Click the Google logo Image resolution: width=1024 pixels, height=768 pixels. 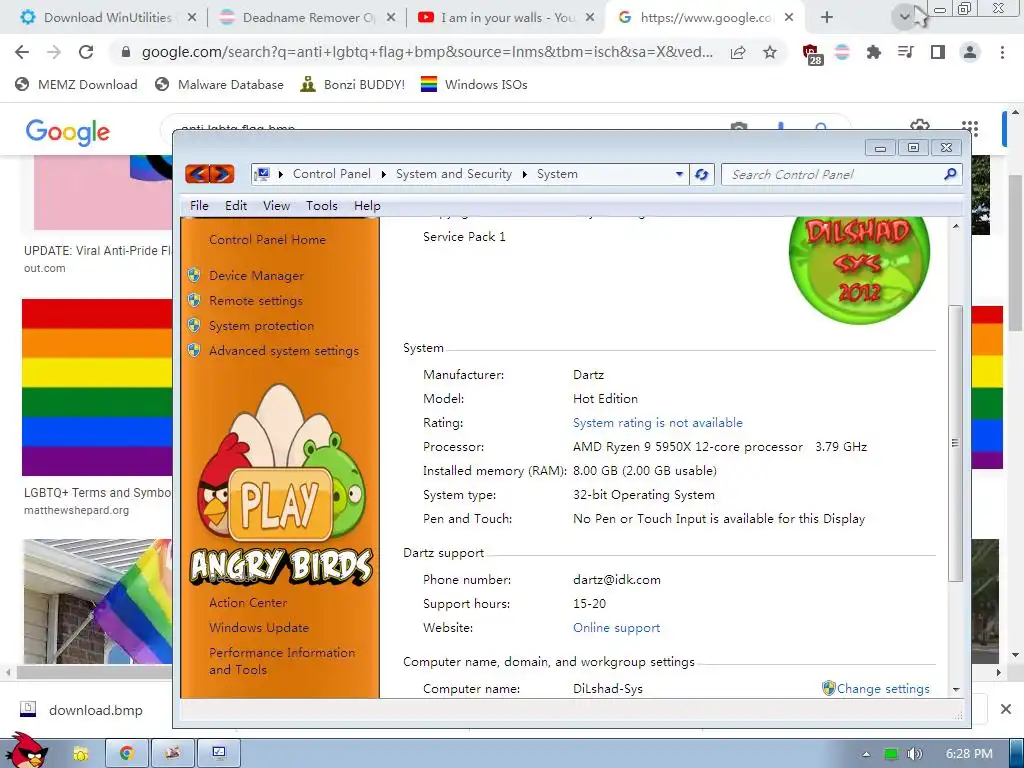pos(67,131)
